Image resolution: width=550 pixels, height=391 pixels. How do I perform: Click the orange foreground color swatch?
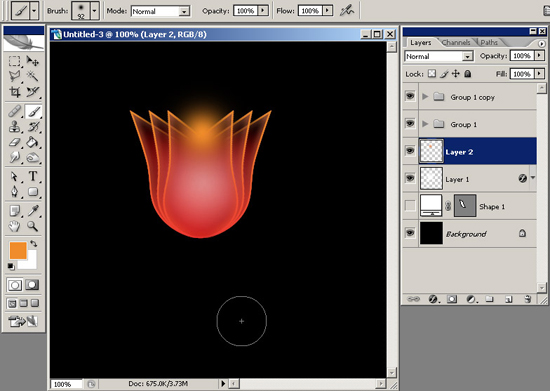[x=18, y=250]
